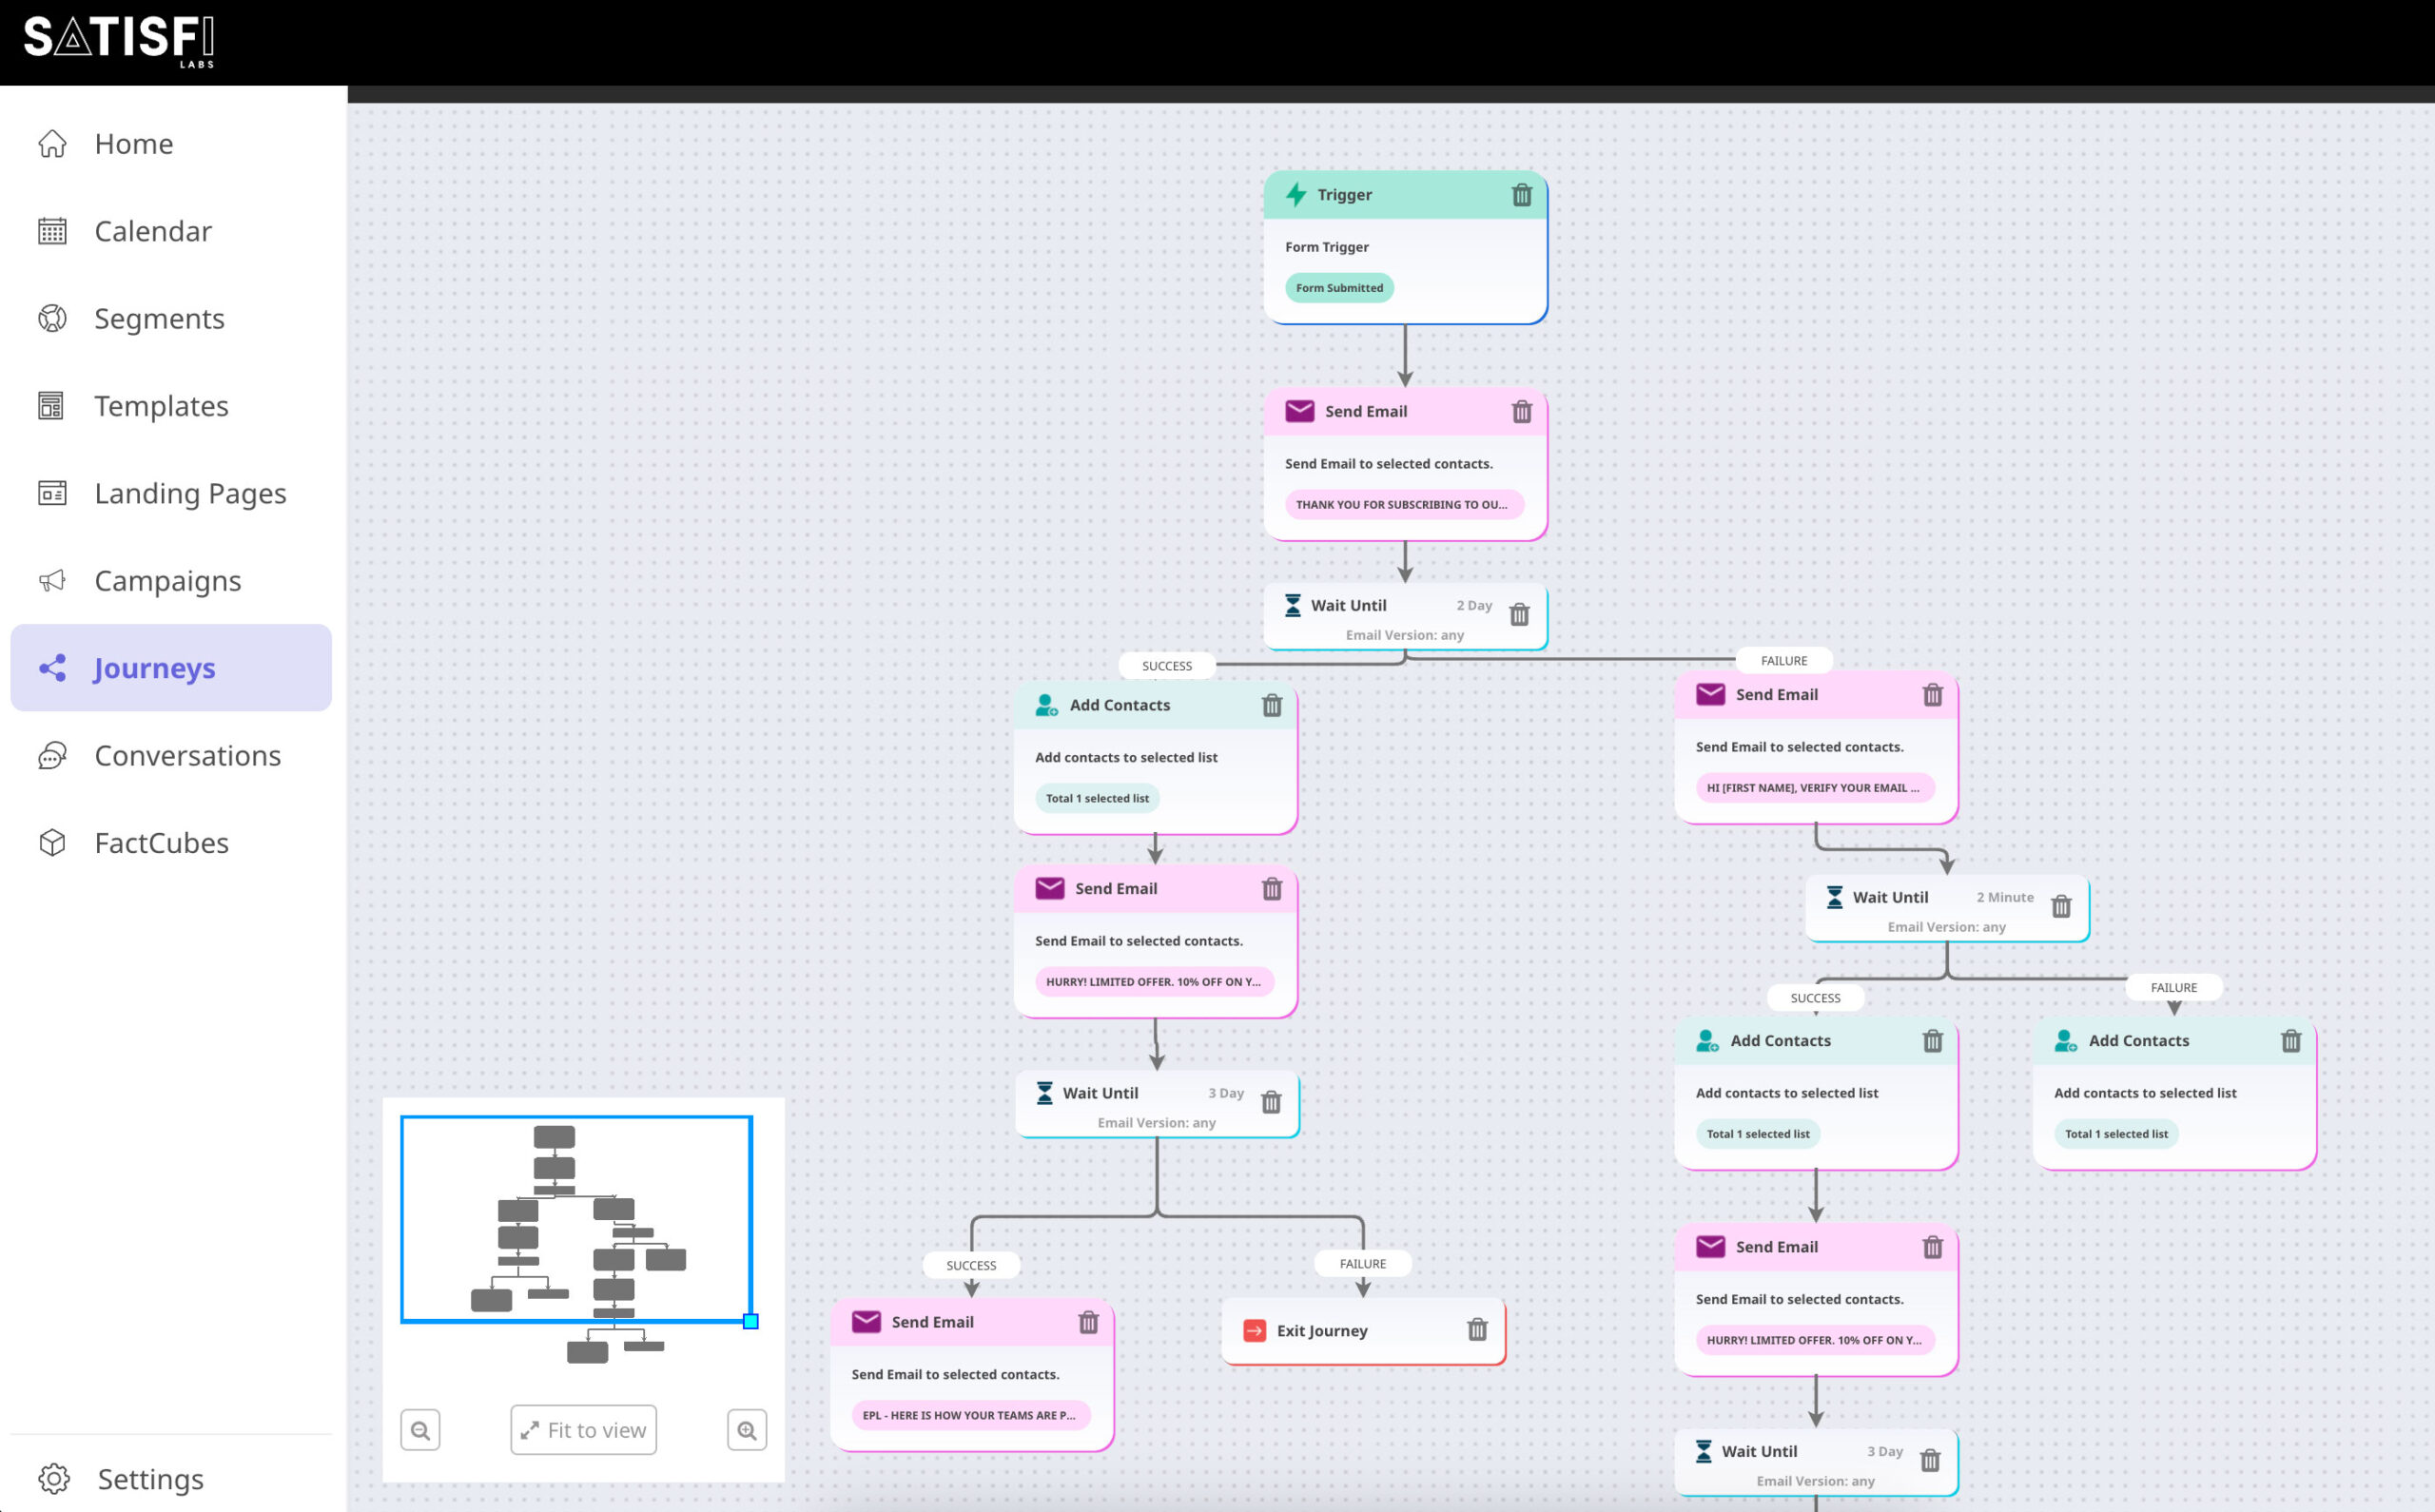
Task: Select the Trigger node header
Action: coord(1405,195)
